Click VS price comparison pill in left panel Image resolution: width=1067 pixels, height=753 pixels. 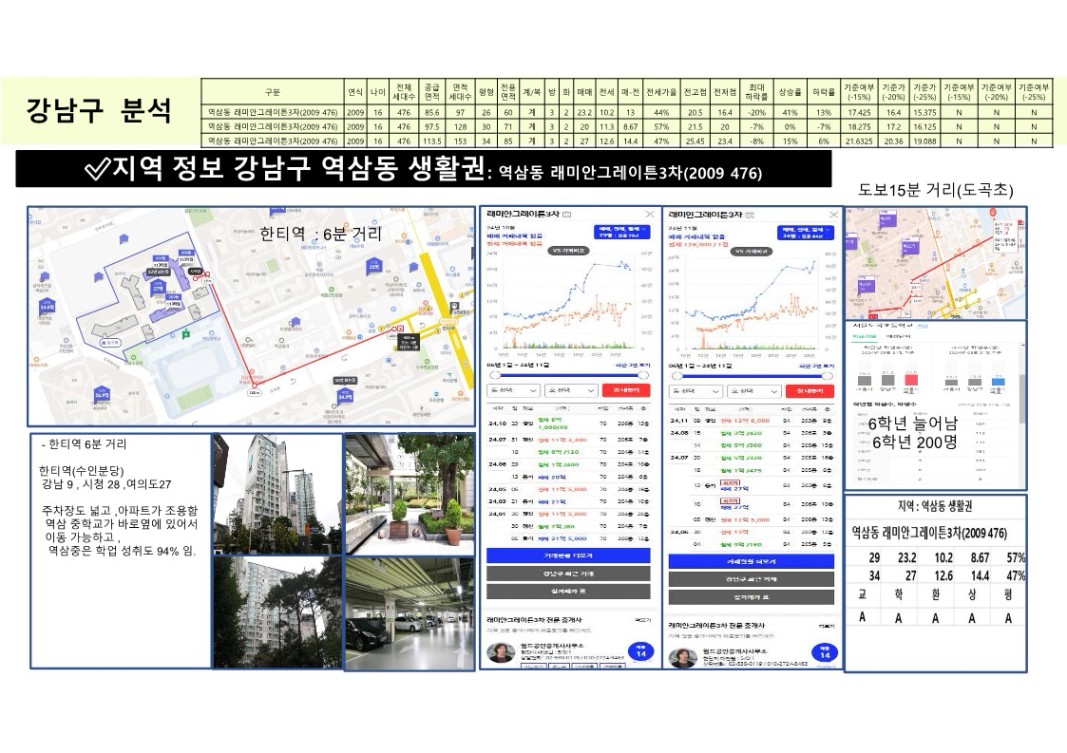tap(569, 251)
